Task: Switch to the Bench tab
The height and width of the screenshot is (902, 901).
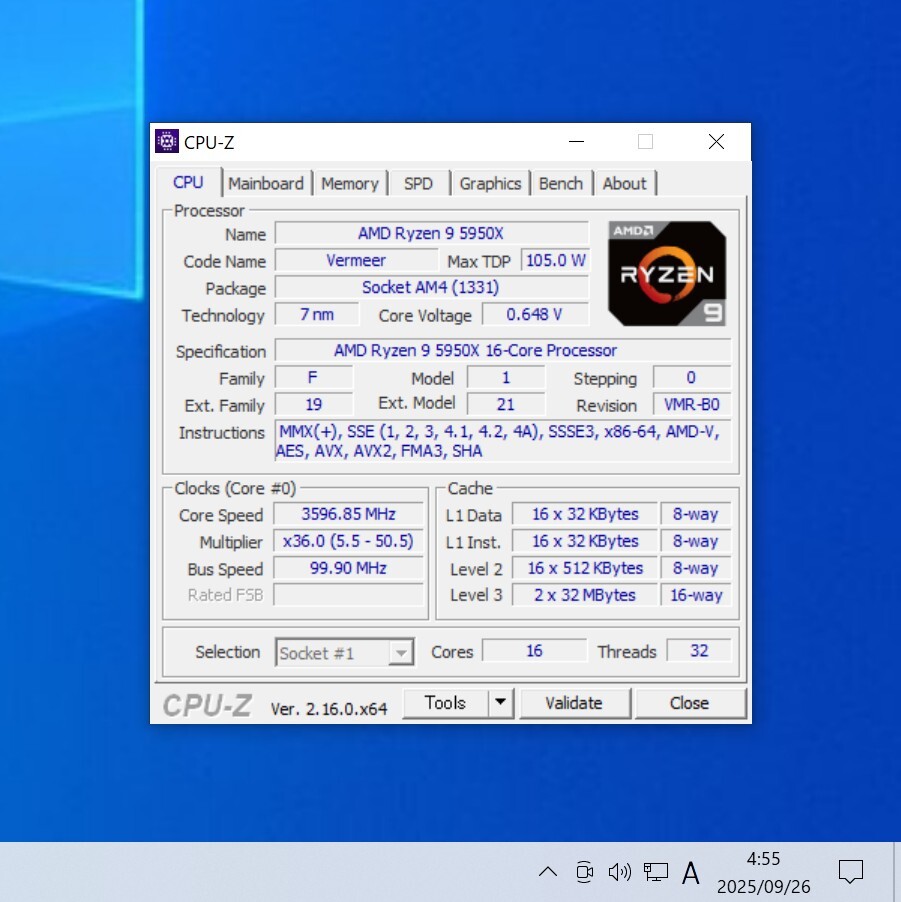Action: 561,183
